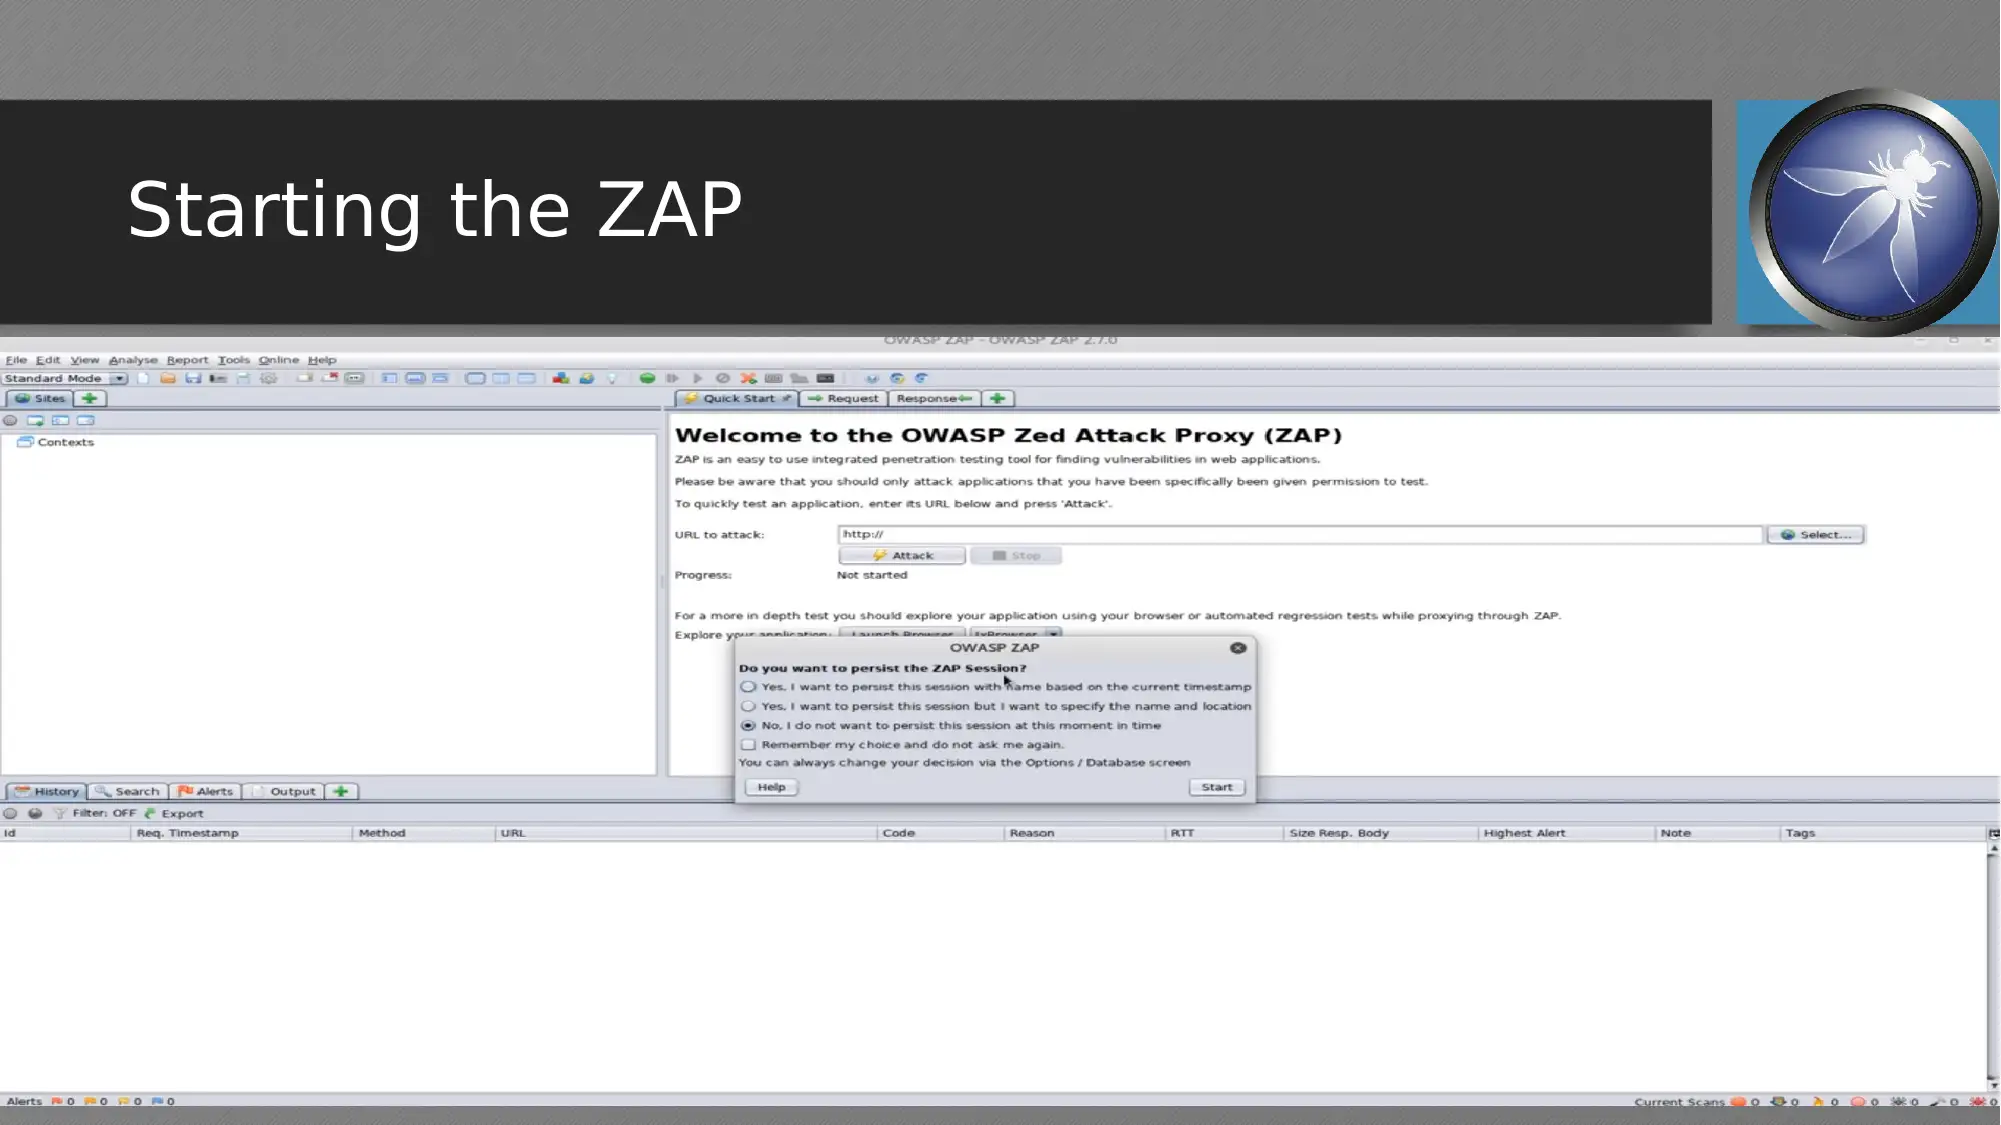Click the blue flag icon in Alerts footer
The width and height of the screenshot is (2001, 1125).
(157, 1101)
